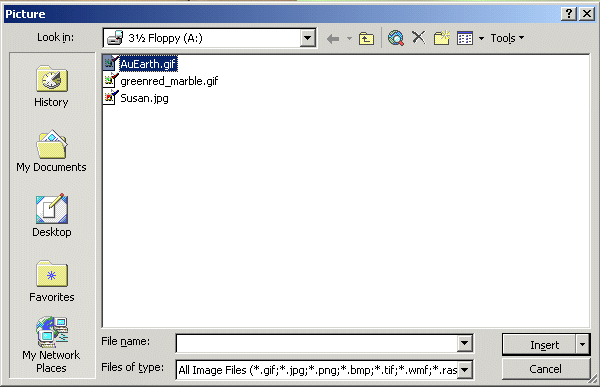600x387 pixels.
Task: Open the Views menu dropdown arrow
Action: coord(481,38)
